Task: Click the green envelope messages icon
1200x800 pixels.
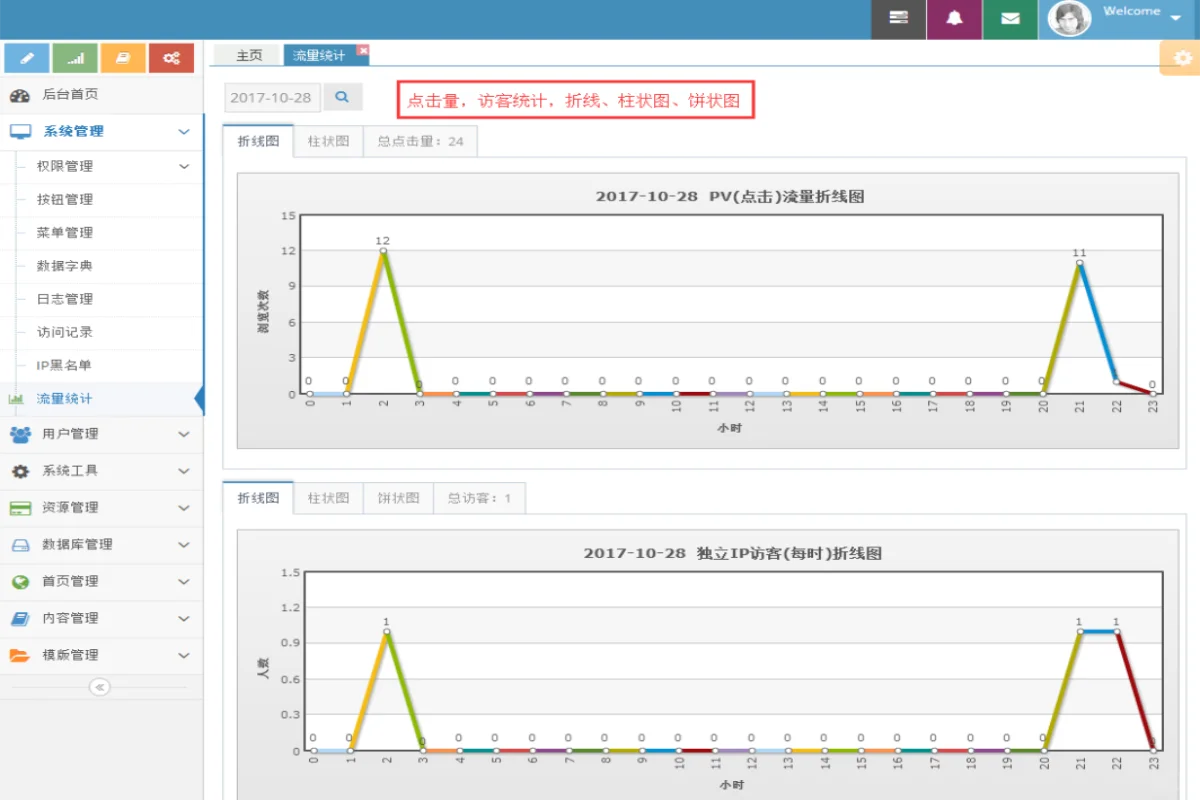Action: click(x=1010, y=19)
